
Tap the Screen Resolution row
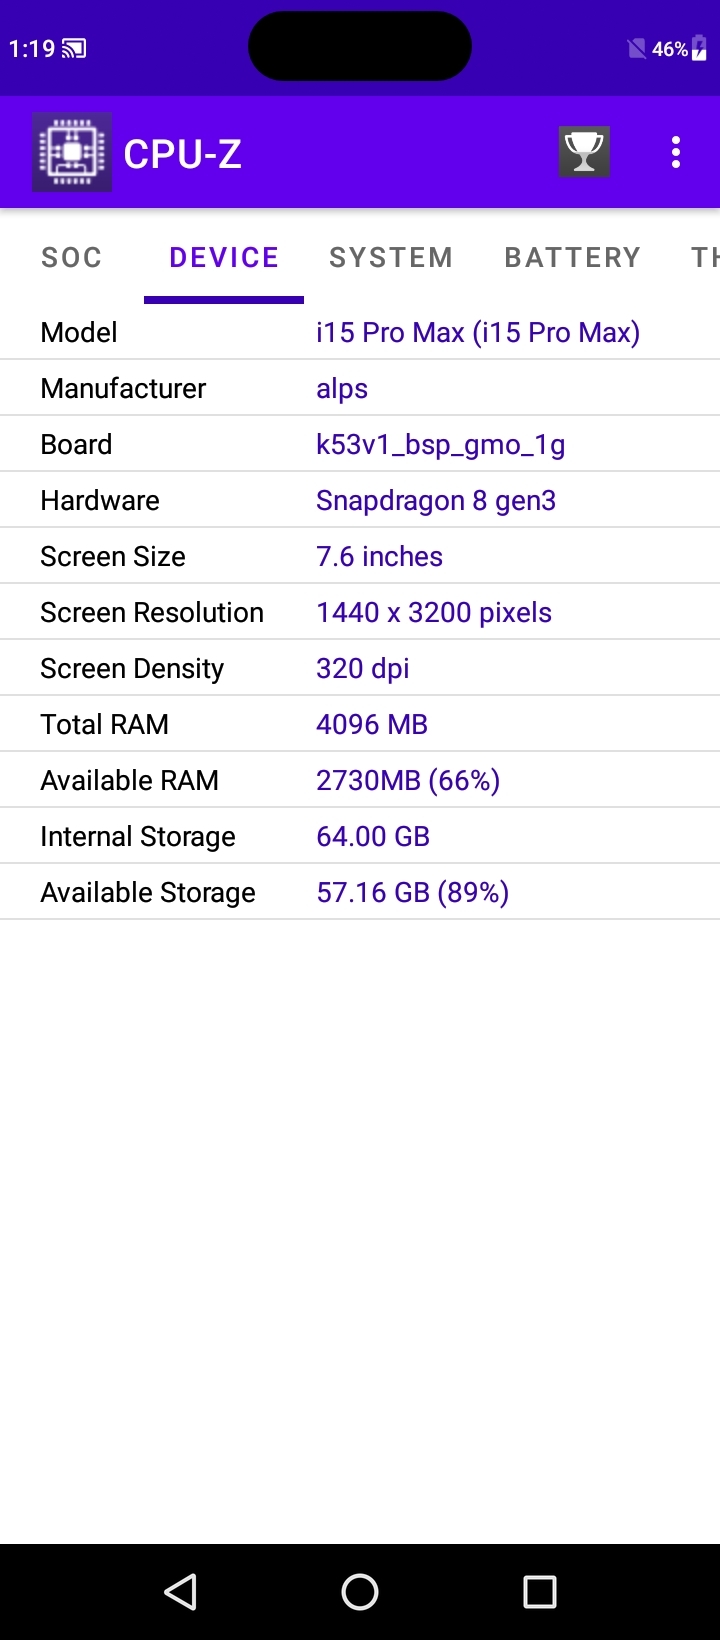(360, 612)
